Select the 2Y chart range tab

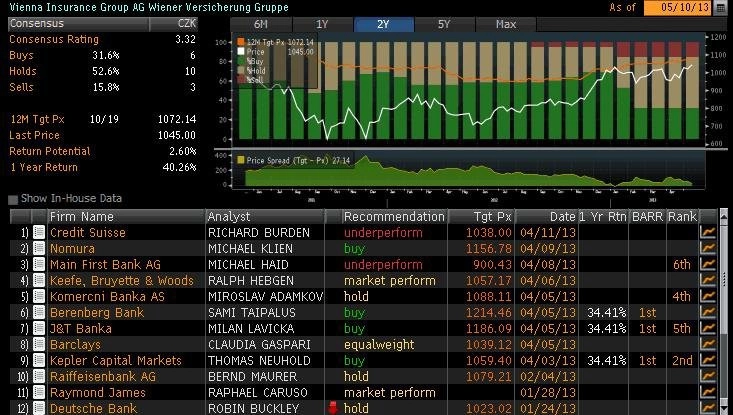pos(383,24)
